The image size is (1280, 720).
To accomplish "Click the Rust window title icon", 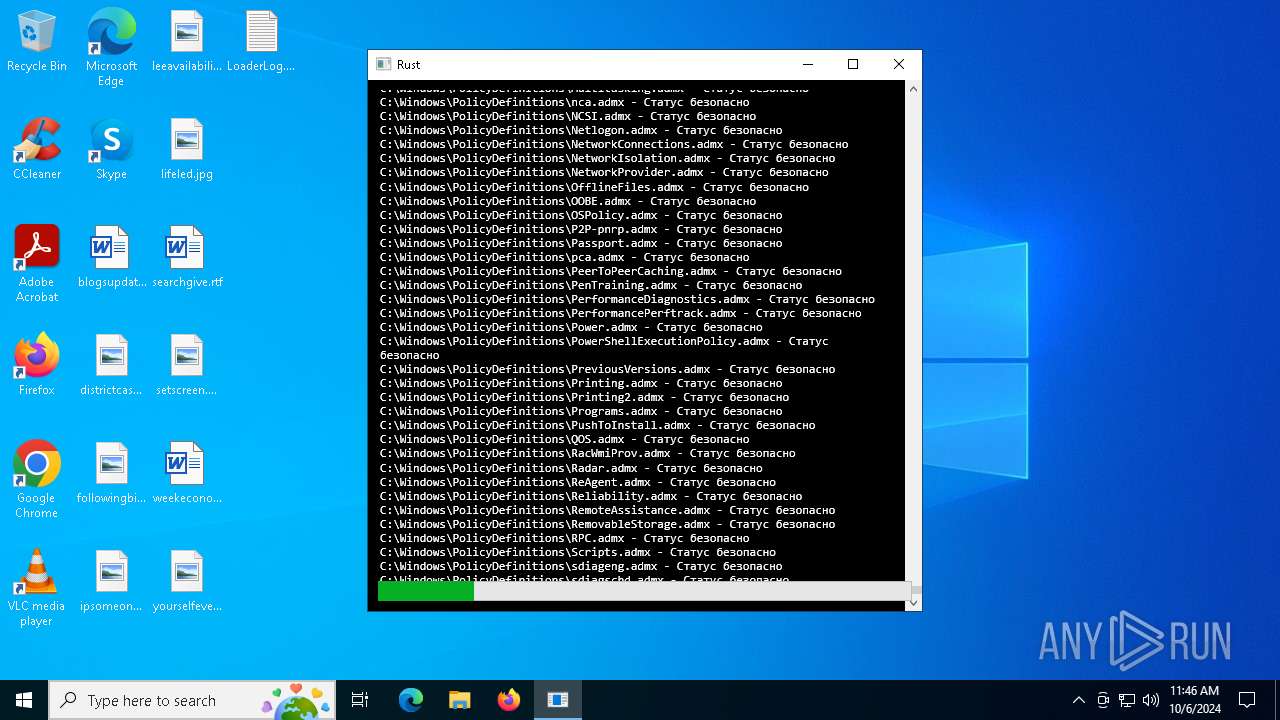I will pyautogui.click(x=383, y=64).
